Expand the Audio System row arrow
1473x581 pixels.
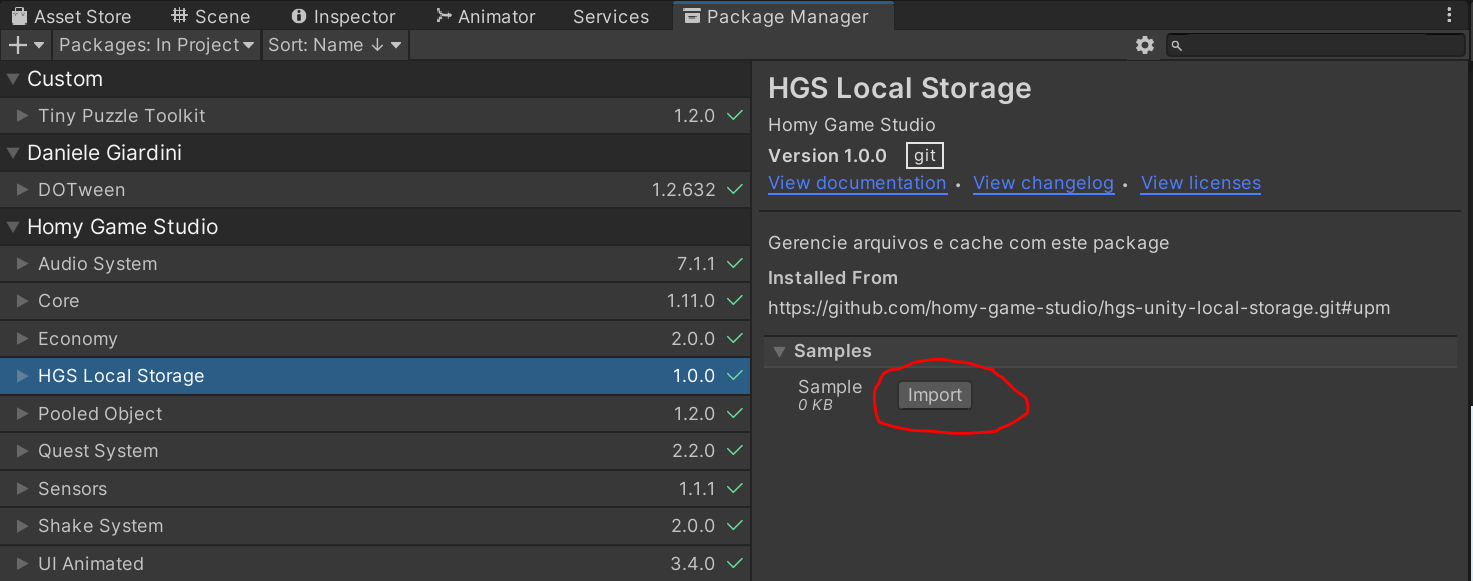pyautogui.click(x=23, y=264)
